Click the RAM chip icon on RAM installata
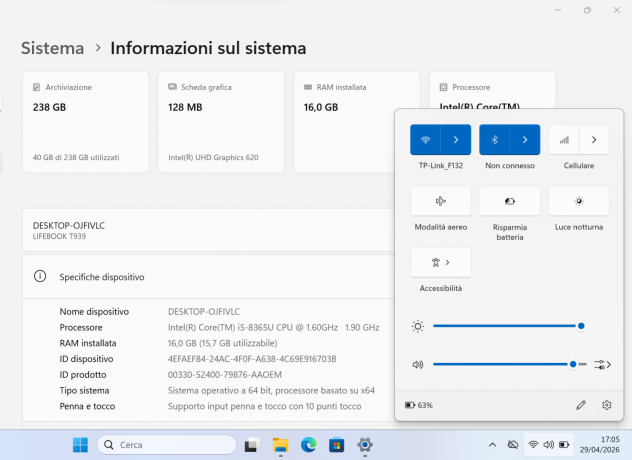Screen dimensions: 632x460 pyautogui.click(x=308, y=87)
